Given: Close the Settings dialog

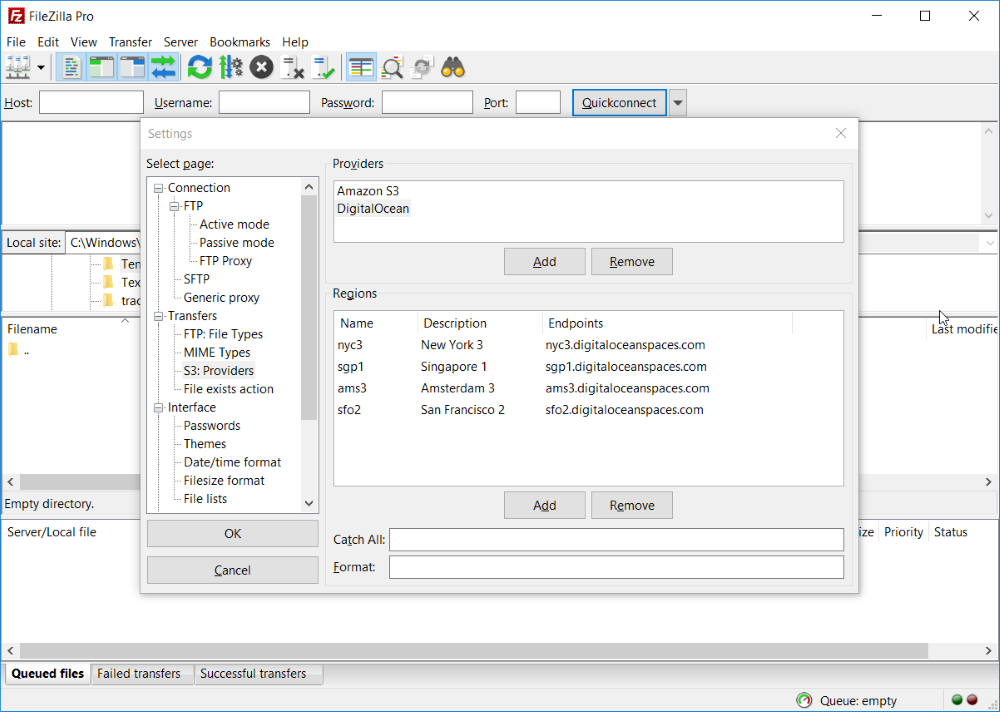Looking at the screenshot, I should (841, 133).
